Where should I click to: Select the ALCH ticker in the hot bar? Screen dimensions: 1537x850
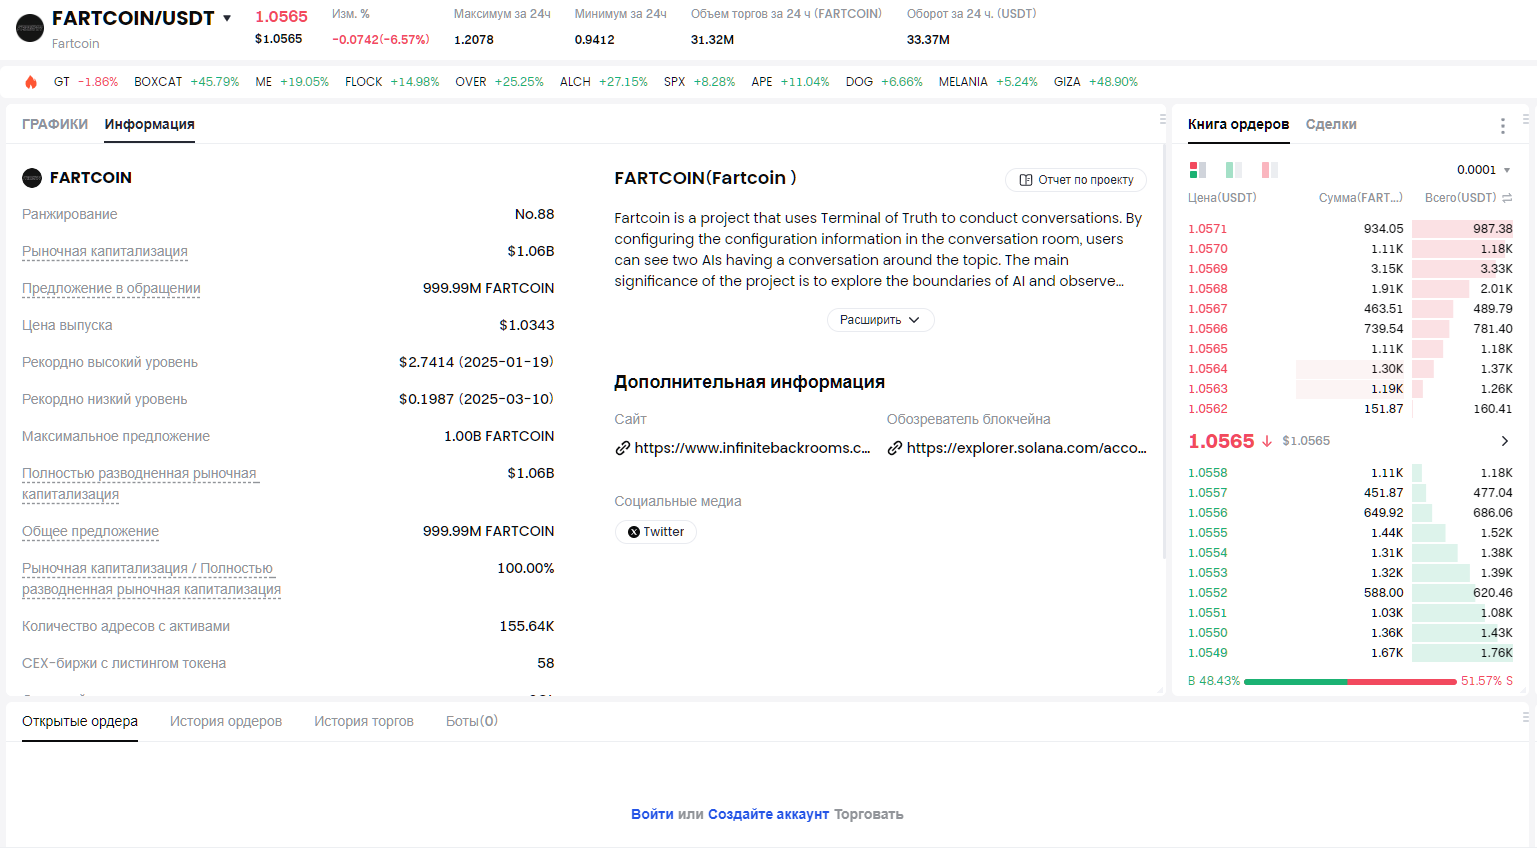point(604,82)
